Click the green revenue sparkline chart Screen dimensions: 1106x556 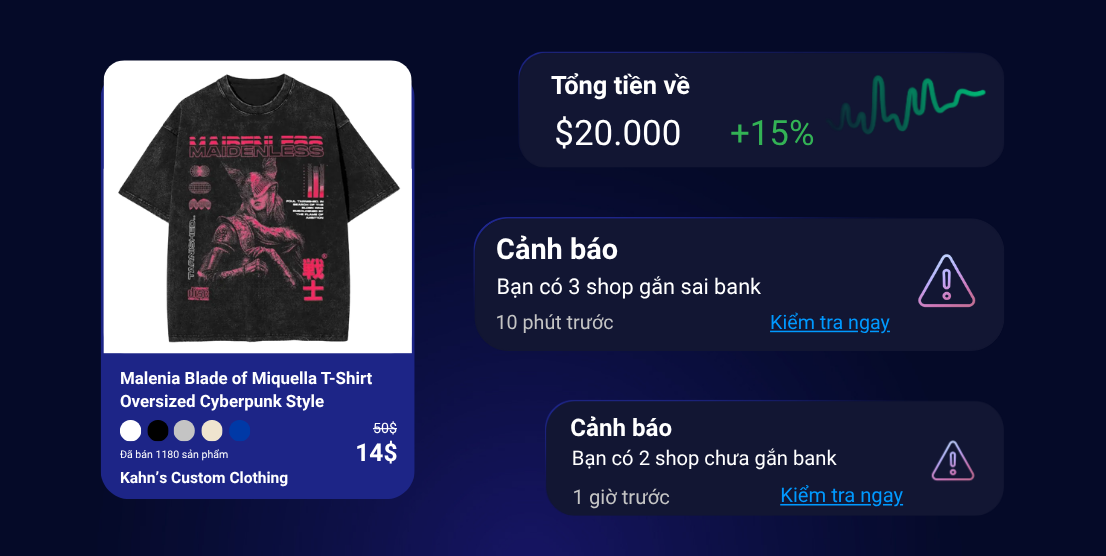(x=908, y=104)
